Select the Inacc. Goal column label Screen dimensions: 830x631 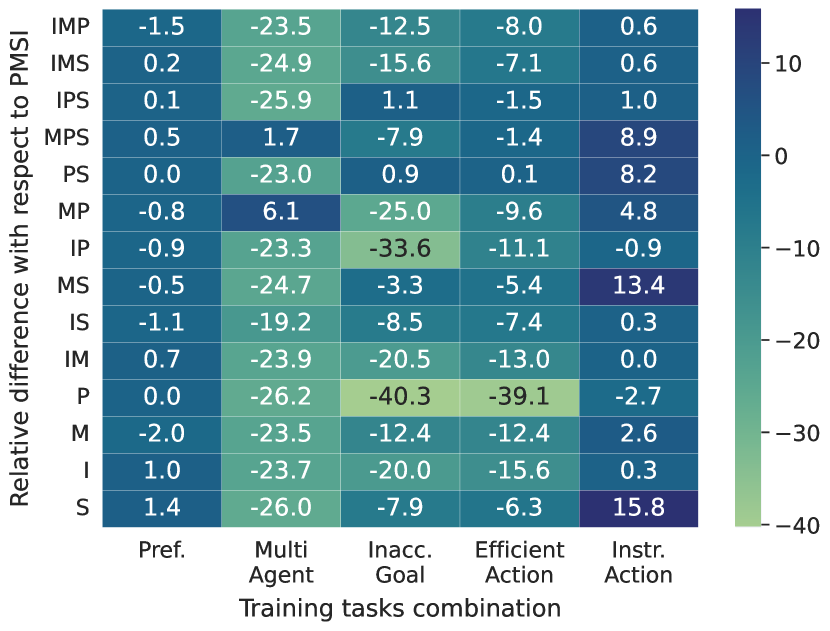(400, 562)
